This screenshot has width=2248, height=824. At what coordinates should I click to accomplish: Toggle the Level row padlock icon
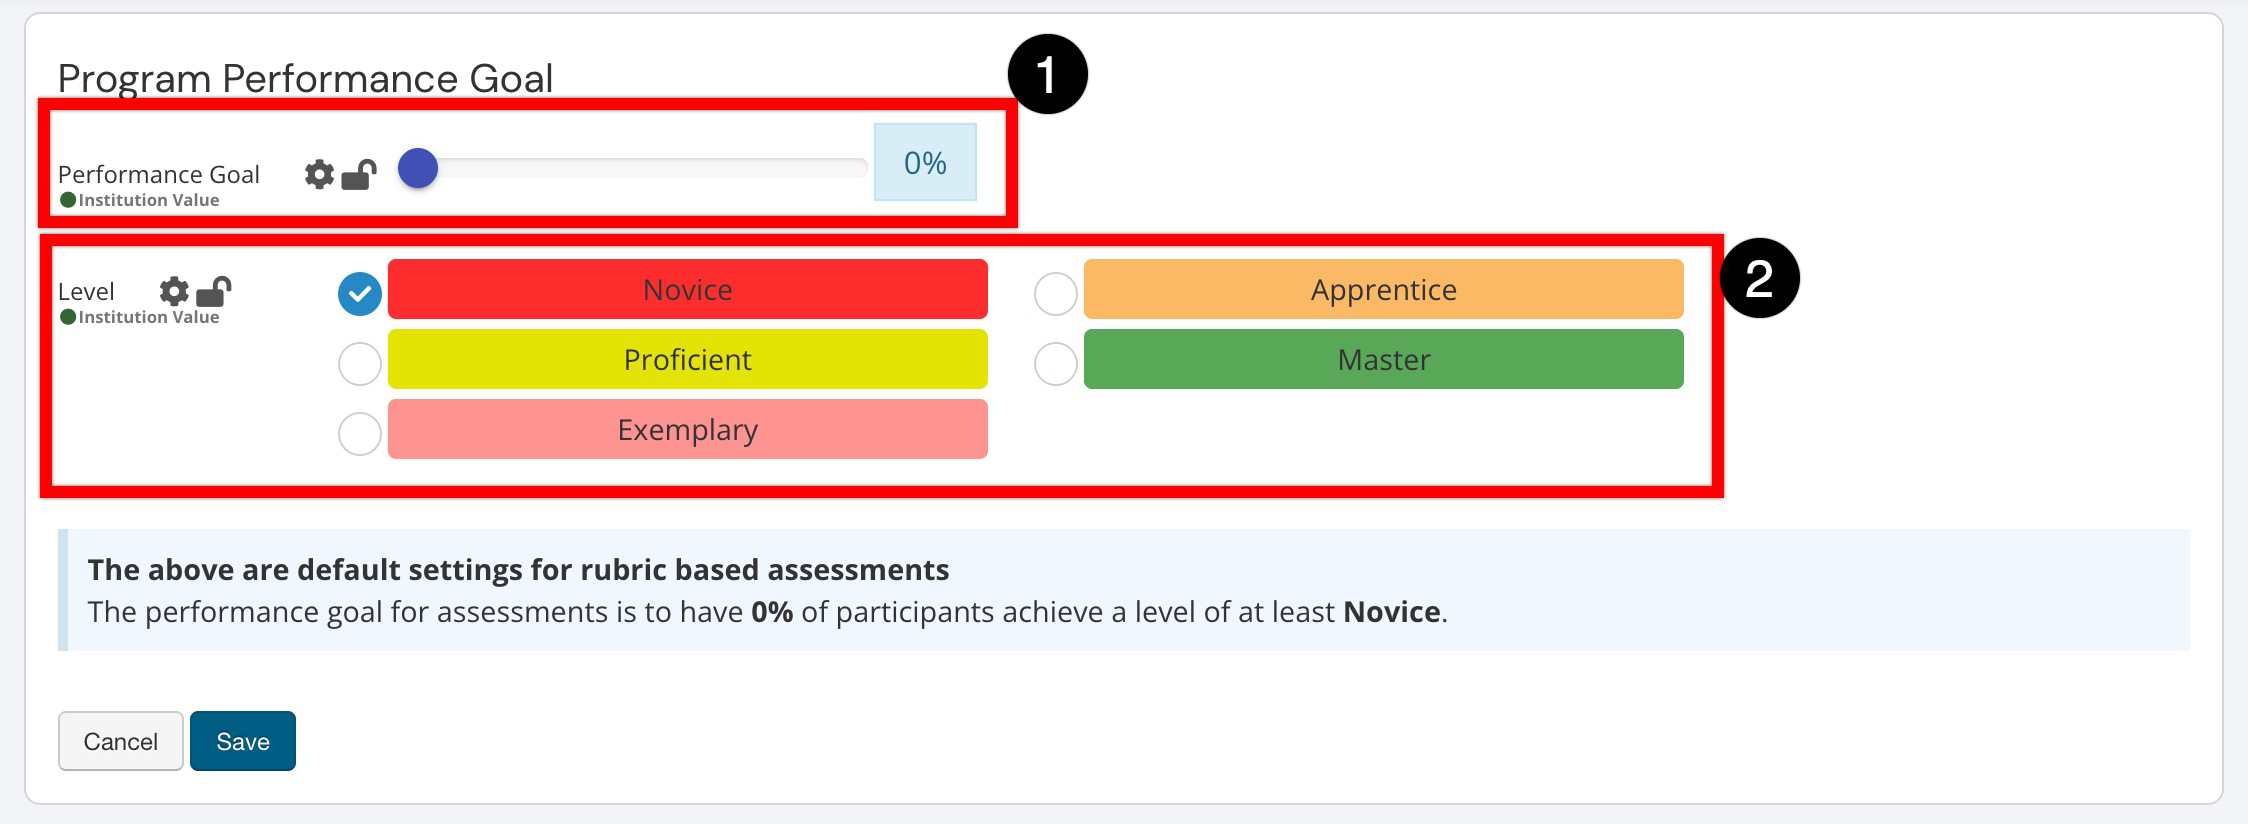pos(213,291)
